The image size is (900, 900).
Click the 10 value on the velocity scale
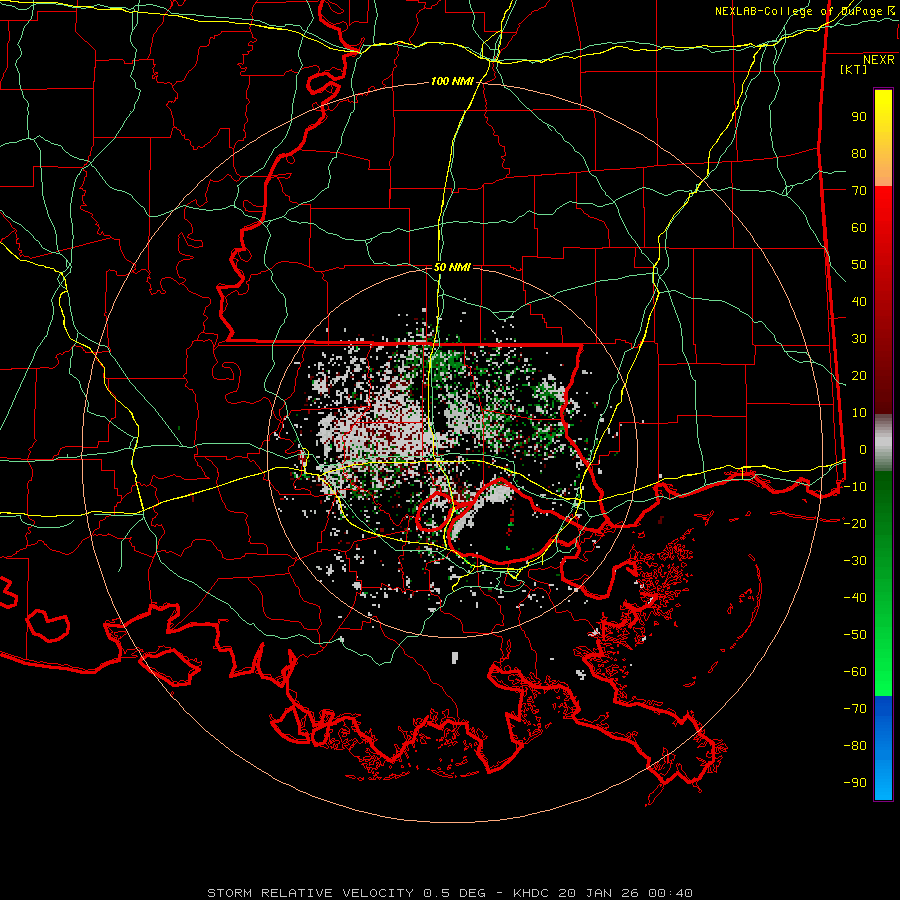859,413
